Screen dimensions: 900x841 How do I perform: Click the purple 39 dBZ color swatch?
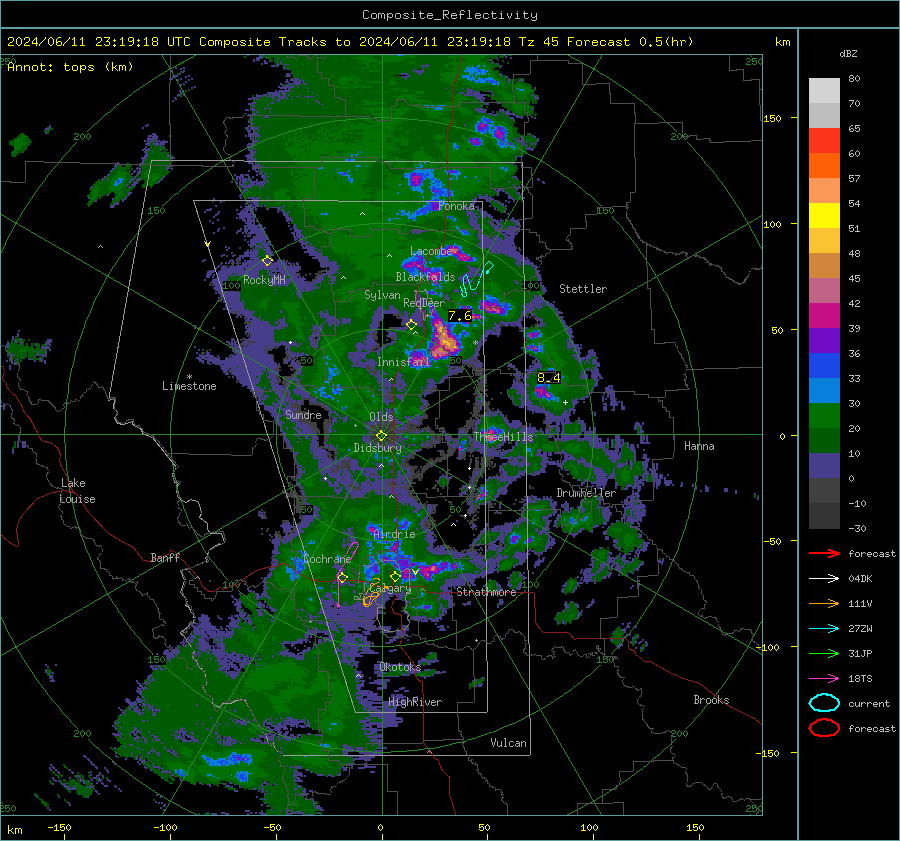pos(824,340)
